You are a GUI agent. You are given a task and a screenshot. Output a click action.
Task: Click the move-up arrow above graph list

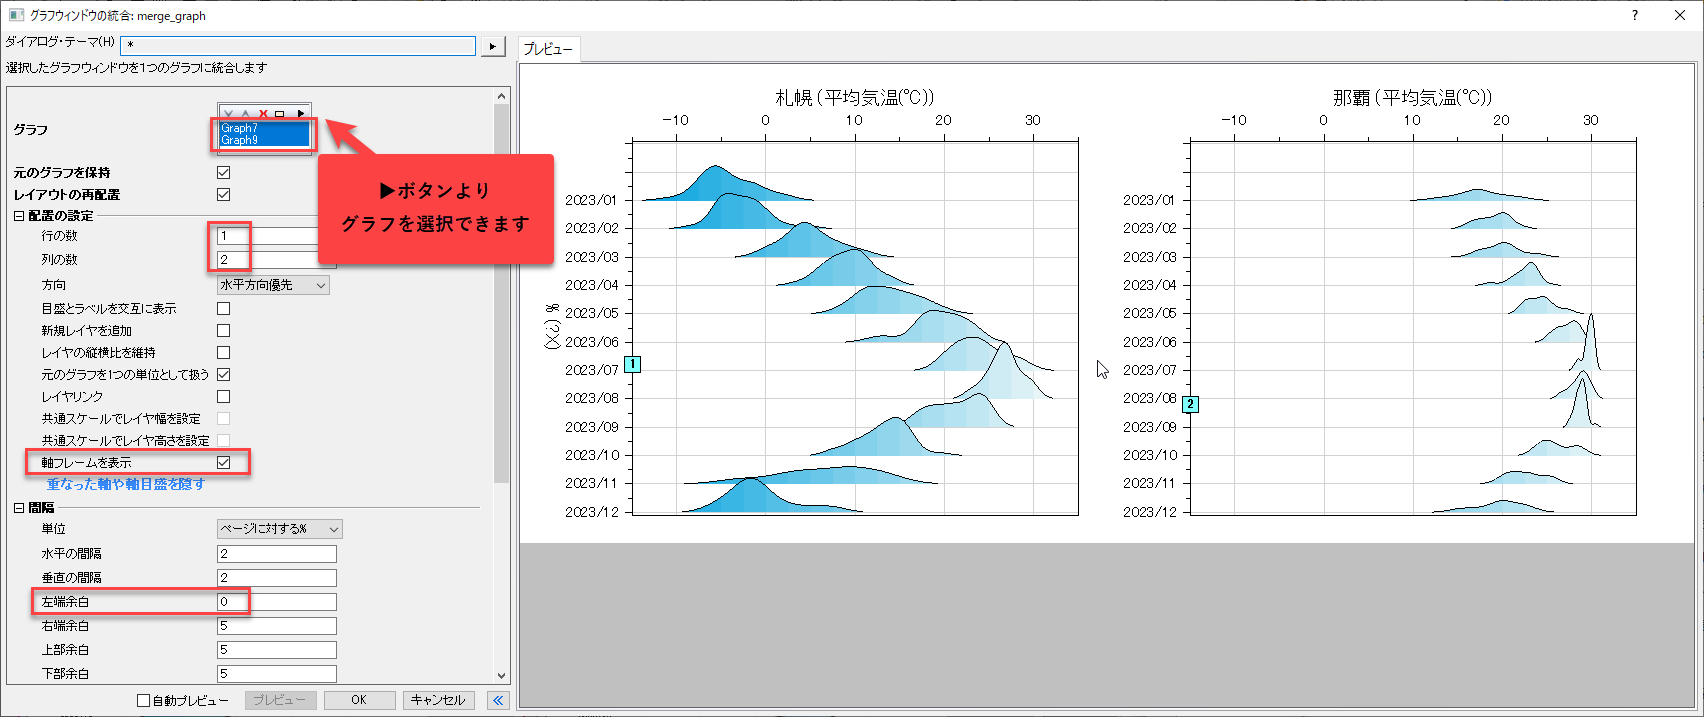(246, 113)
